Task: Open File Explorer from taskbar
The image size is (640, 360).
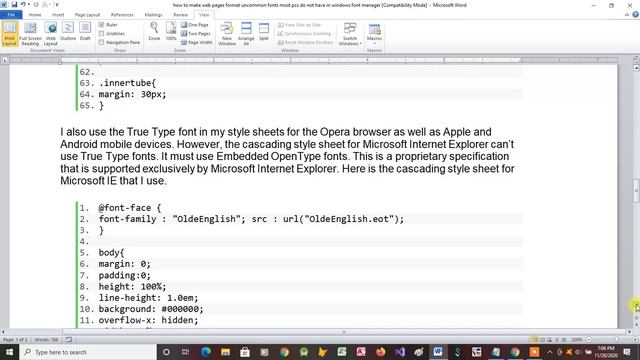Action: 225,352
